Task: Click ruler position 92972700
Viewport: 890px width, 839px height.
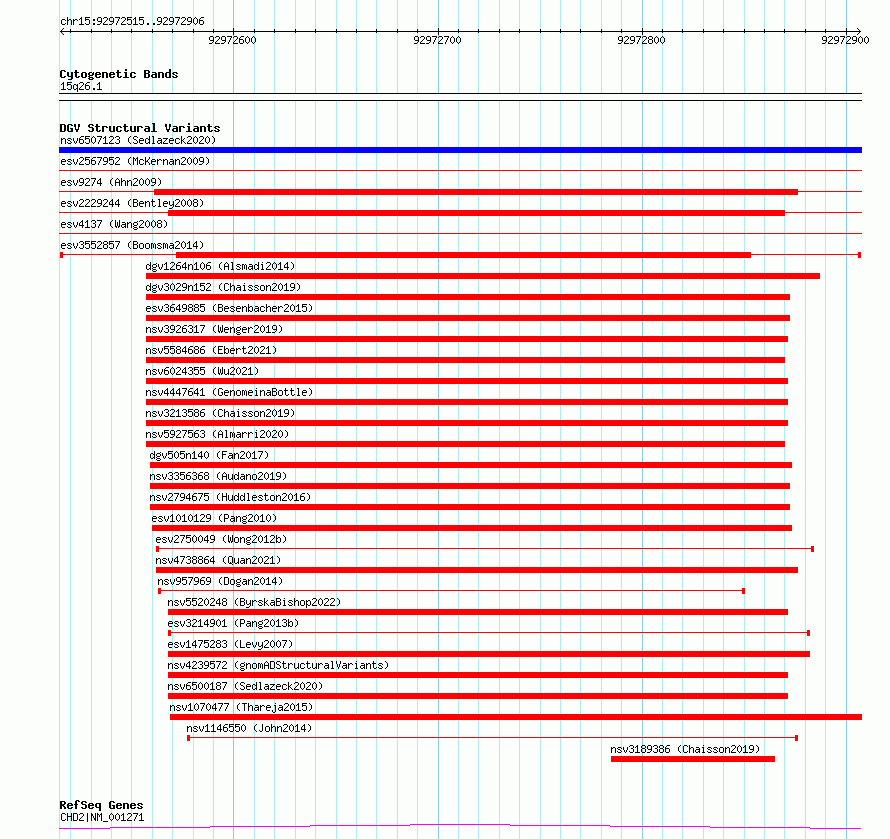Action: click(438, 40)
